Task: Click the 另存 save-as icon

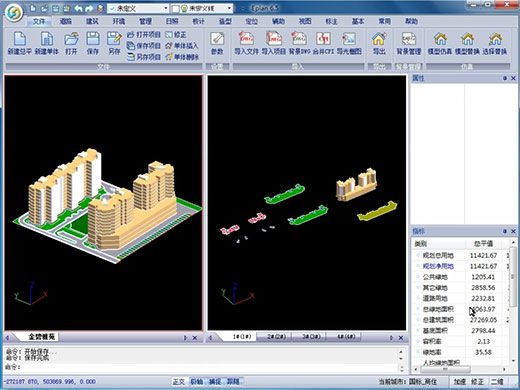Action: (x=114, y=43)
